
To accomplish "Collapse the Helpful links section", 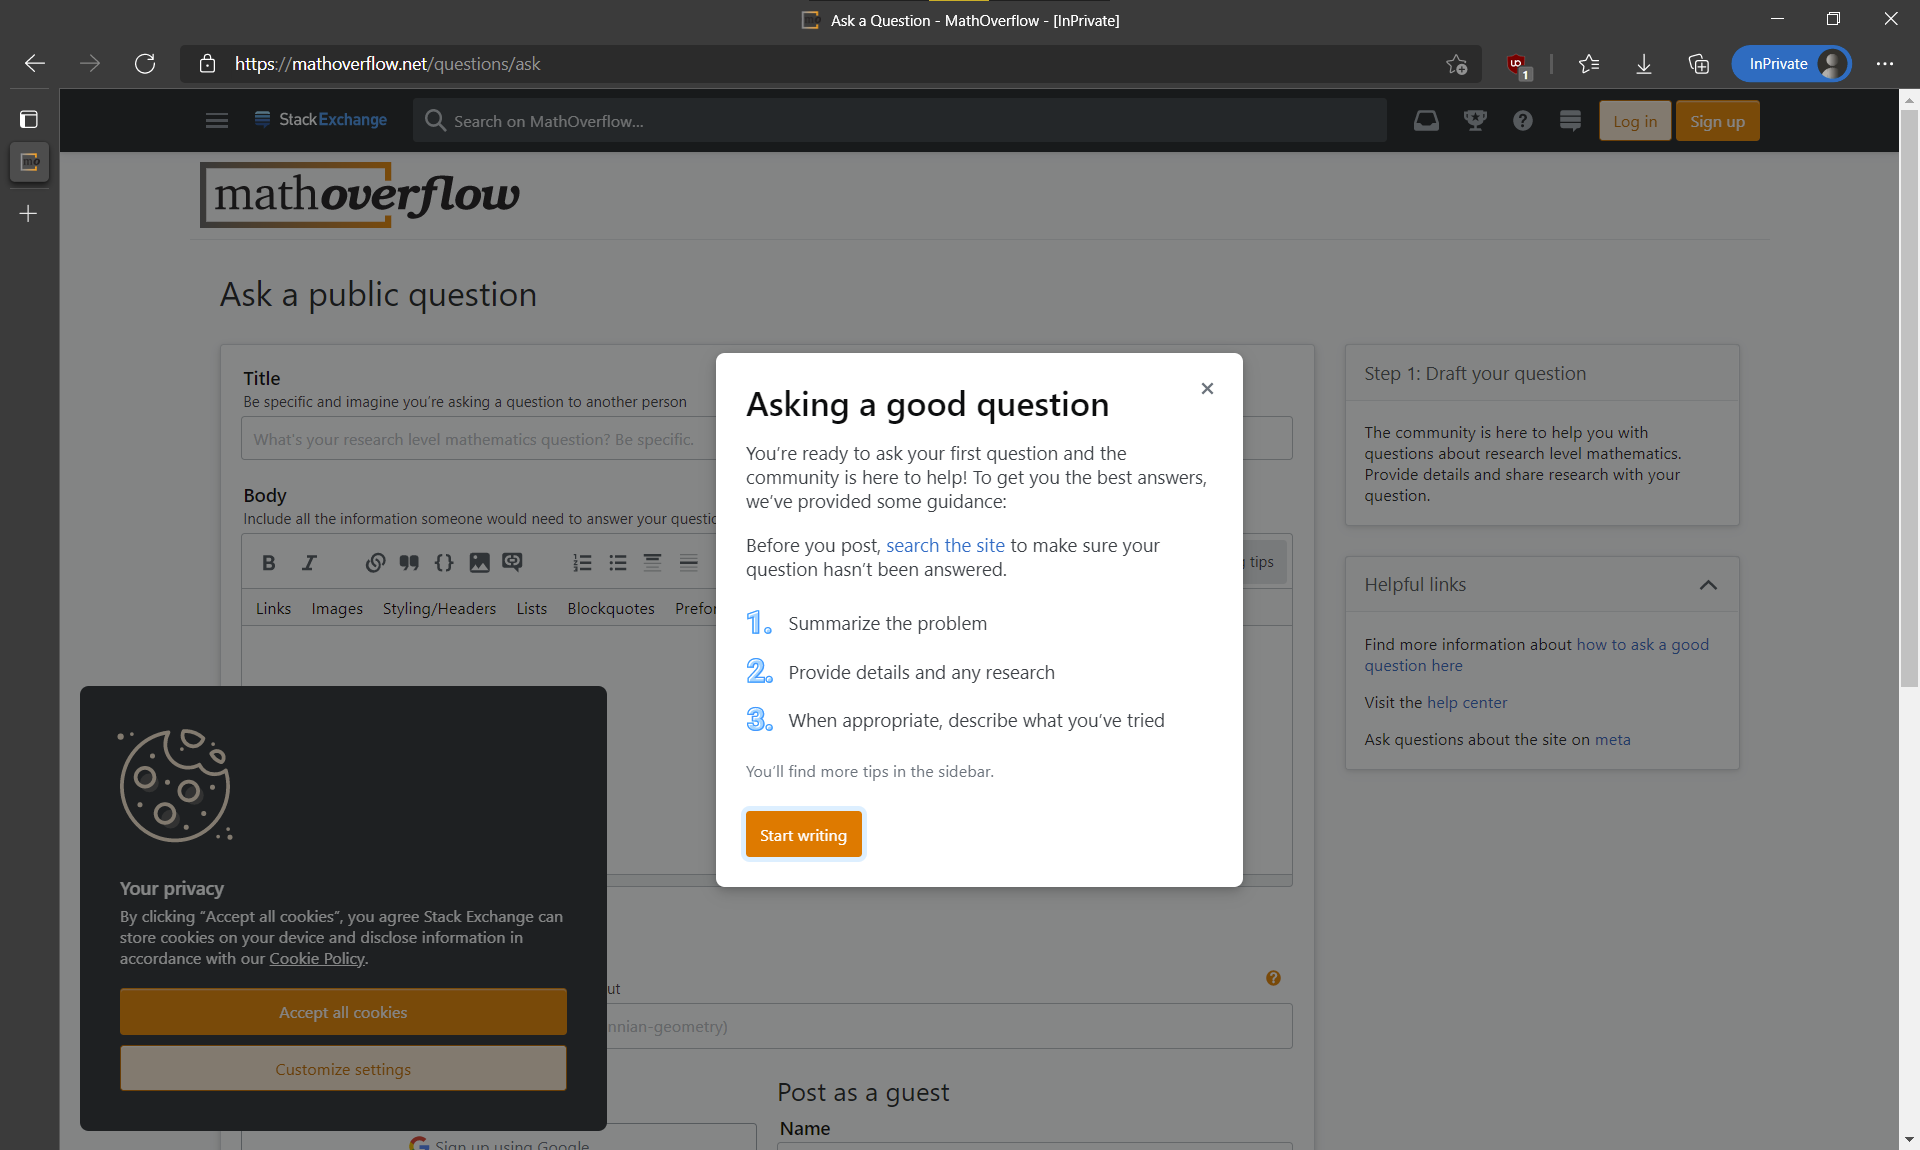I will tap(1707, 583).
